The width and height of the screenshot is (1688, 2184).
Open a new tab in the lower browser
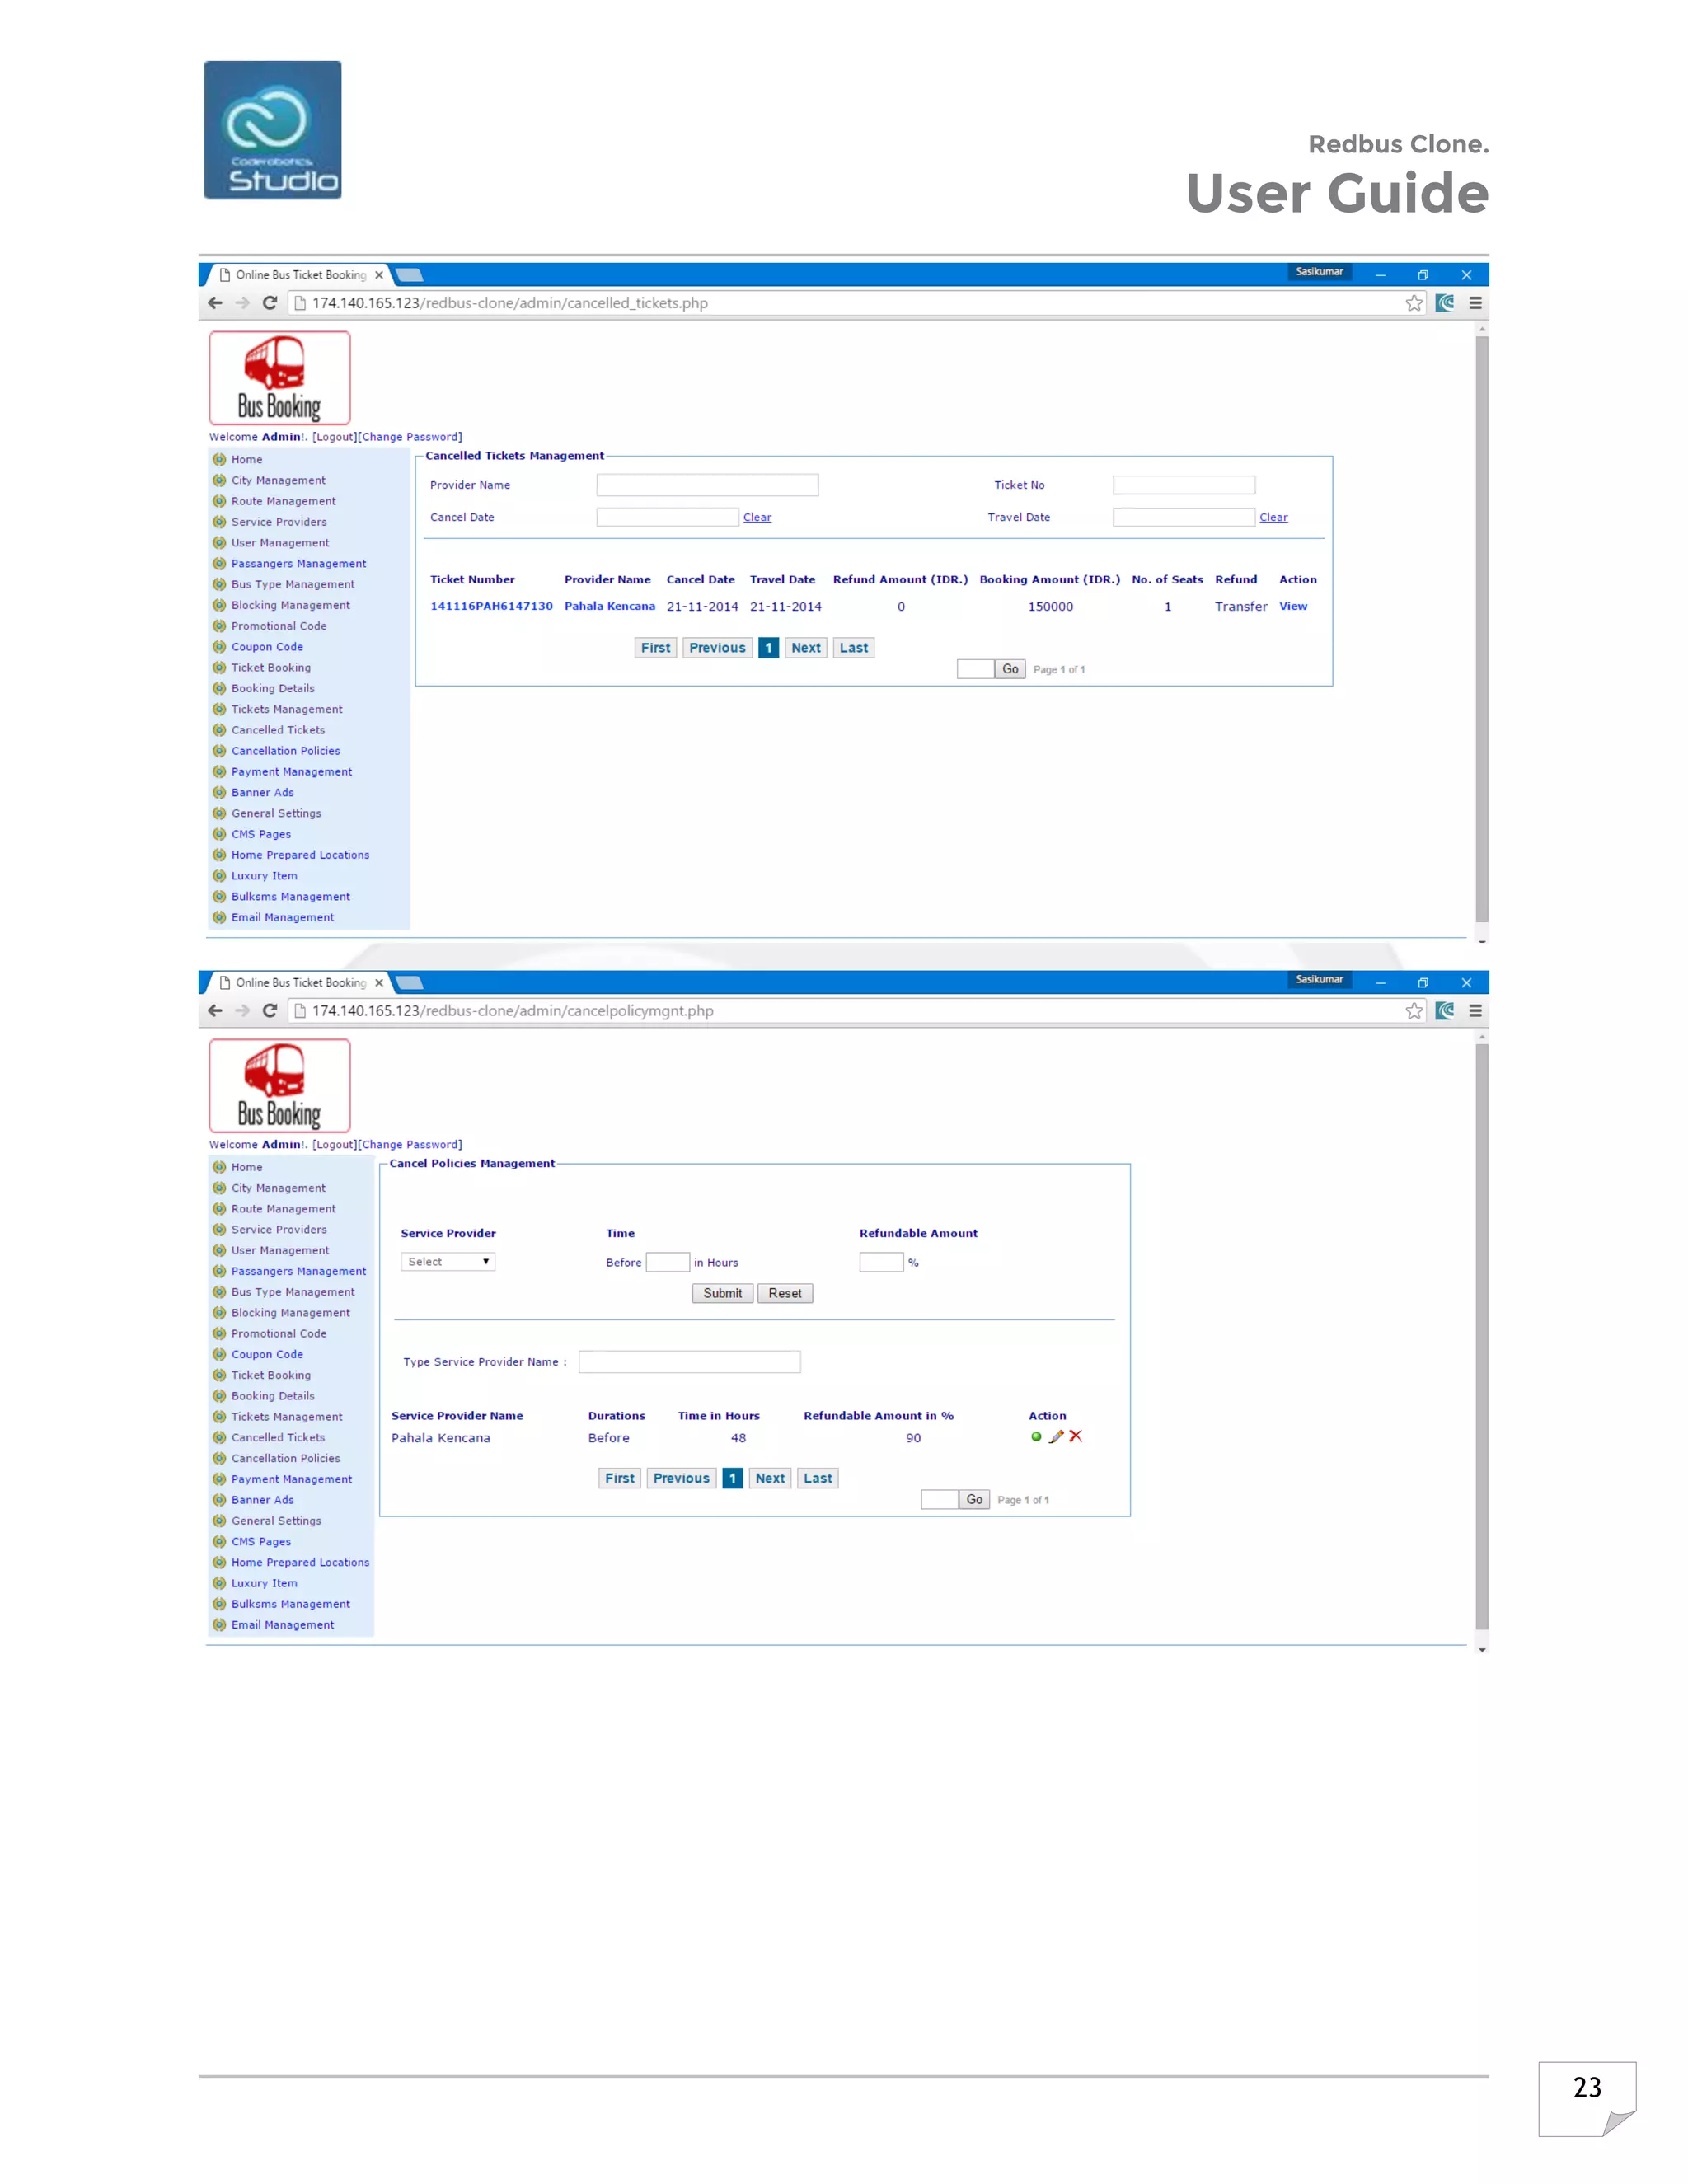[x=409, y=983]
